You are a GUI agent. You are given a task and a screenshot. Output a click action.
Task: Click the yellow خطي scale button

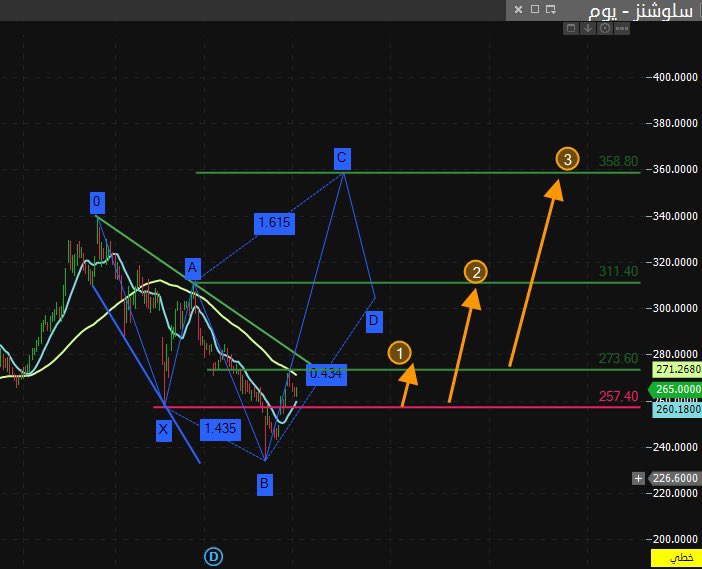pos(676,558)
